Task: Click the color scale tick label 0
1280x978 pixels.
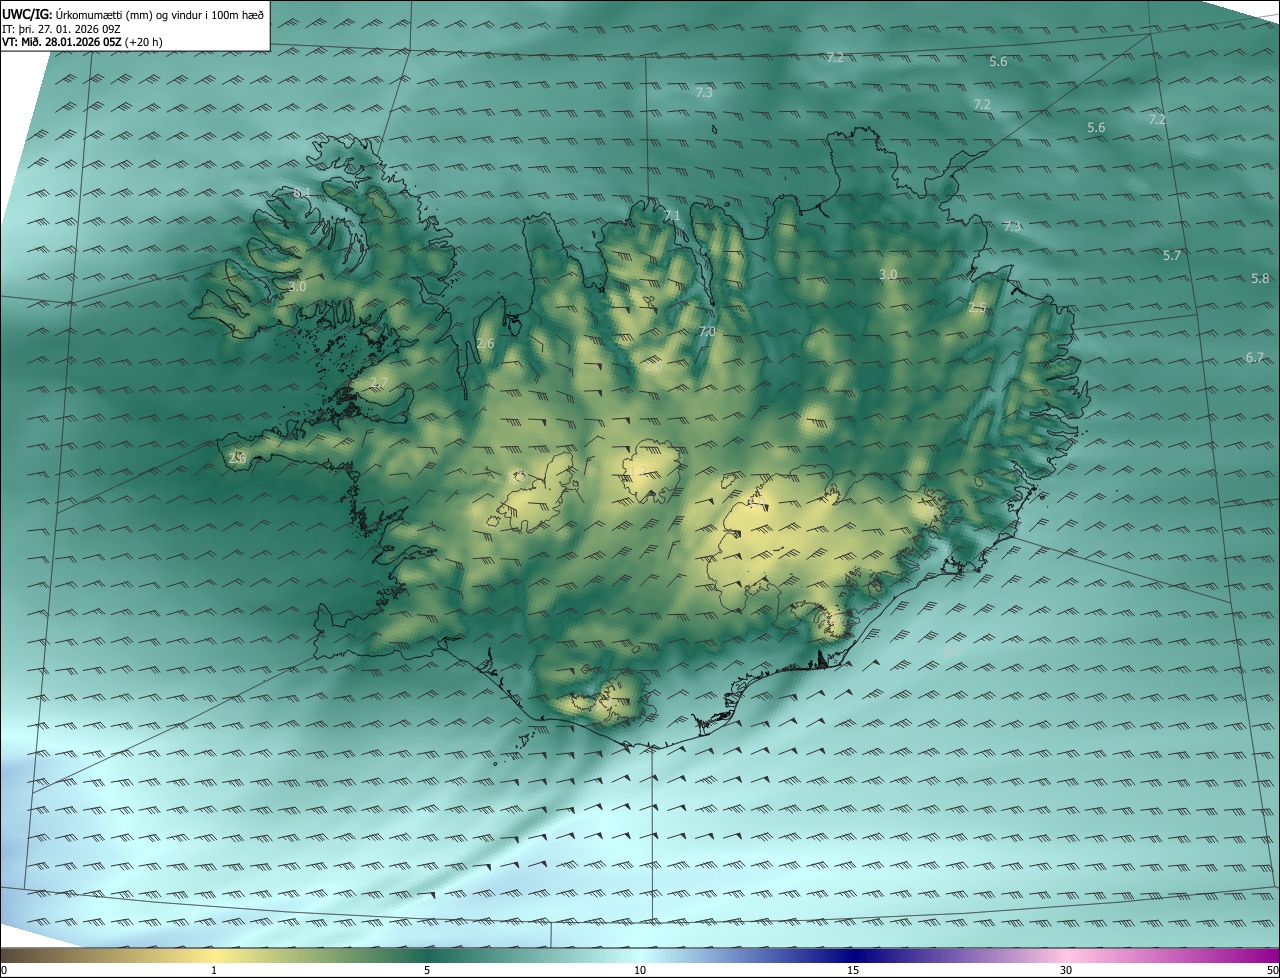Action: pyautogui.click(x=4, y=970)
